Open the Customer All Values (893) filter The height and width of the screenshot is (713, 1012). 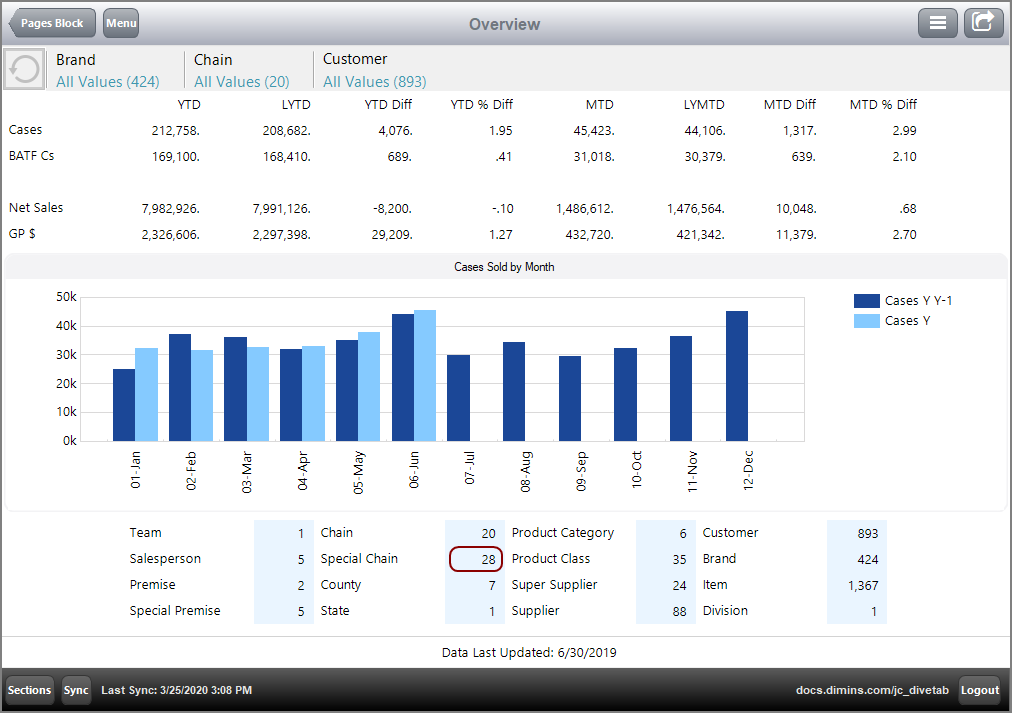(x=372, y=81)
